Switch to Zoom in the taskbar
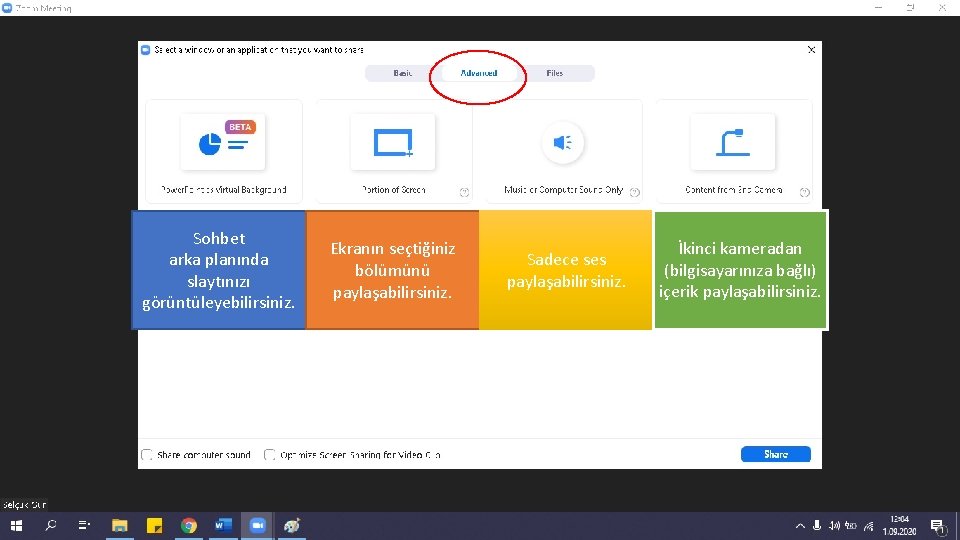 [x=258, y=525]
